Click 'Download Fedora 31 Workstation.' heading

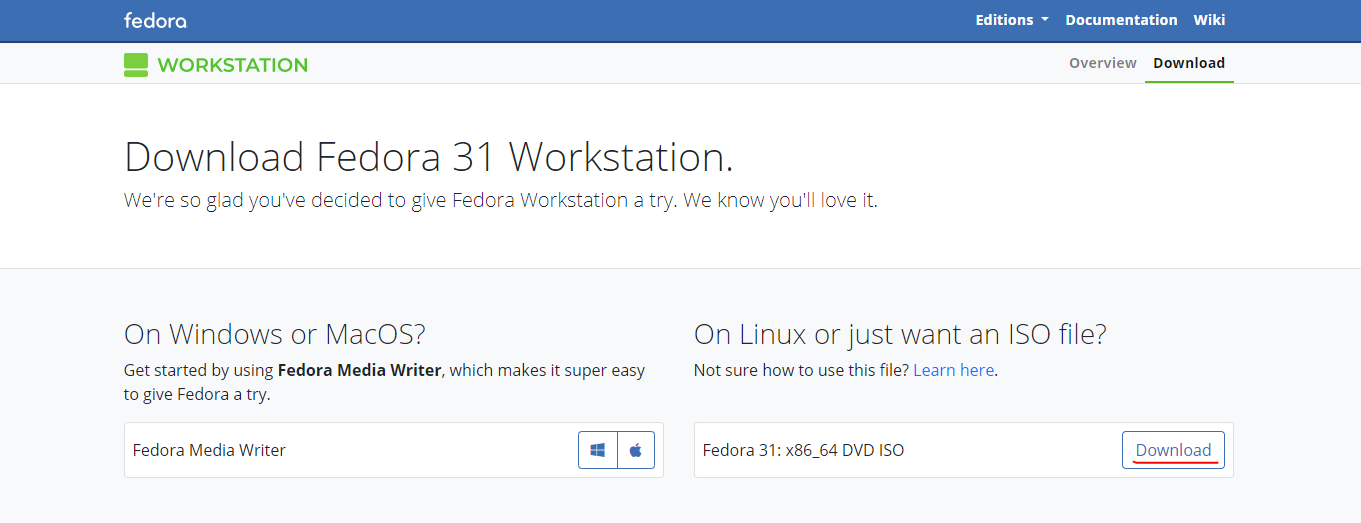(429, 157)
